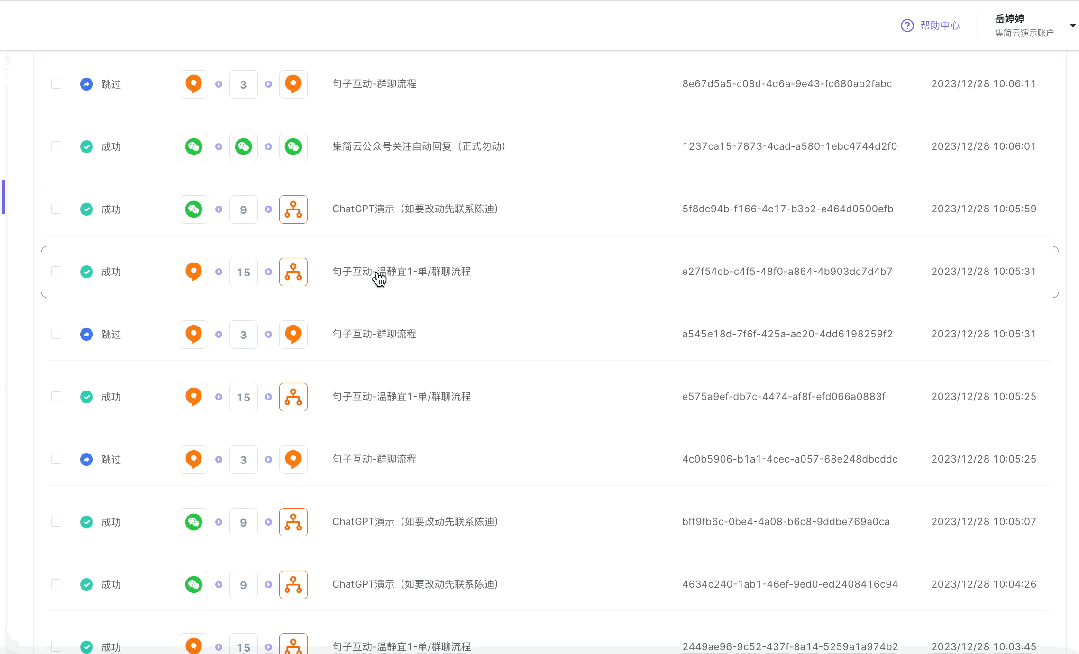The width and height of the screenshot is (1079, 654).
Task: Click WeChat icon of the bf19fb5c row
Action: tap(193, 522)
